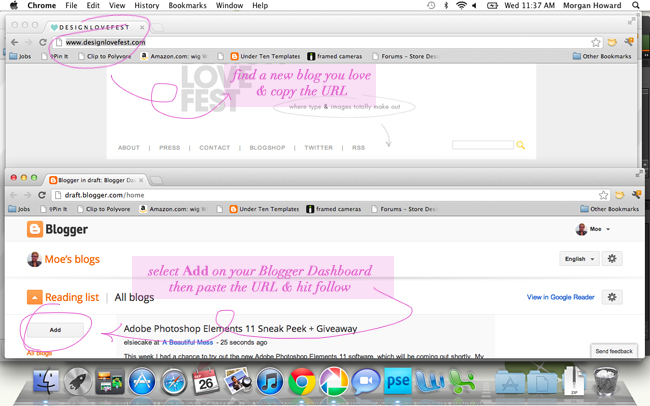
Task: Open the FaceTime video chat dock icon
Action: pyautogui.click(x=366, y=381)
